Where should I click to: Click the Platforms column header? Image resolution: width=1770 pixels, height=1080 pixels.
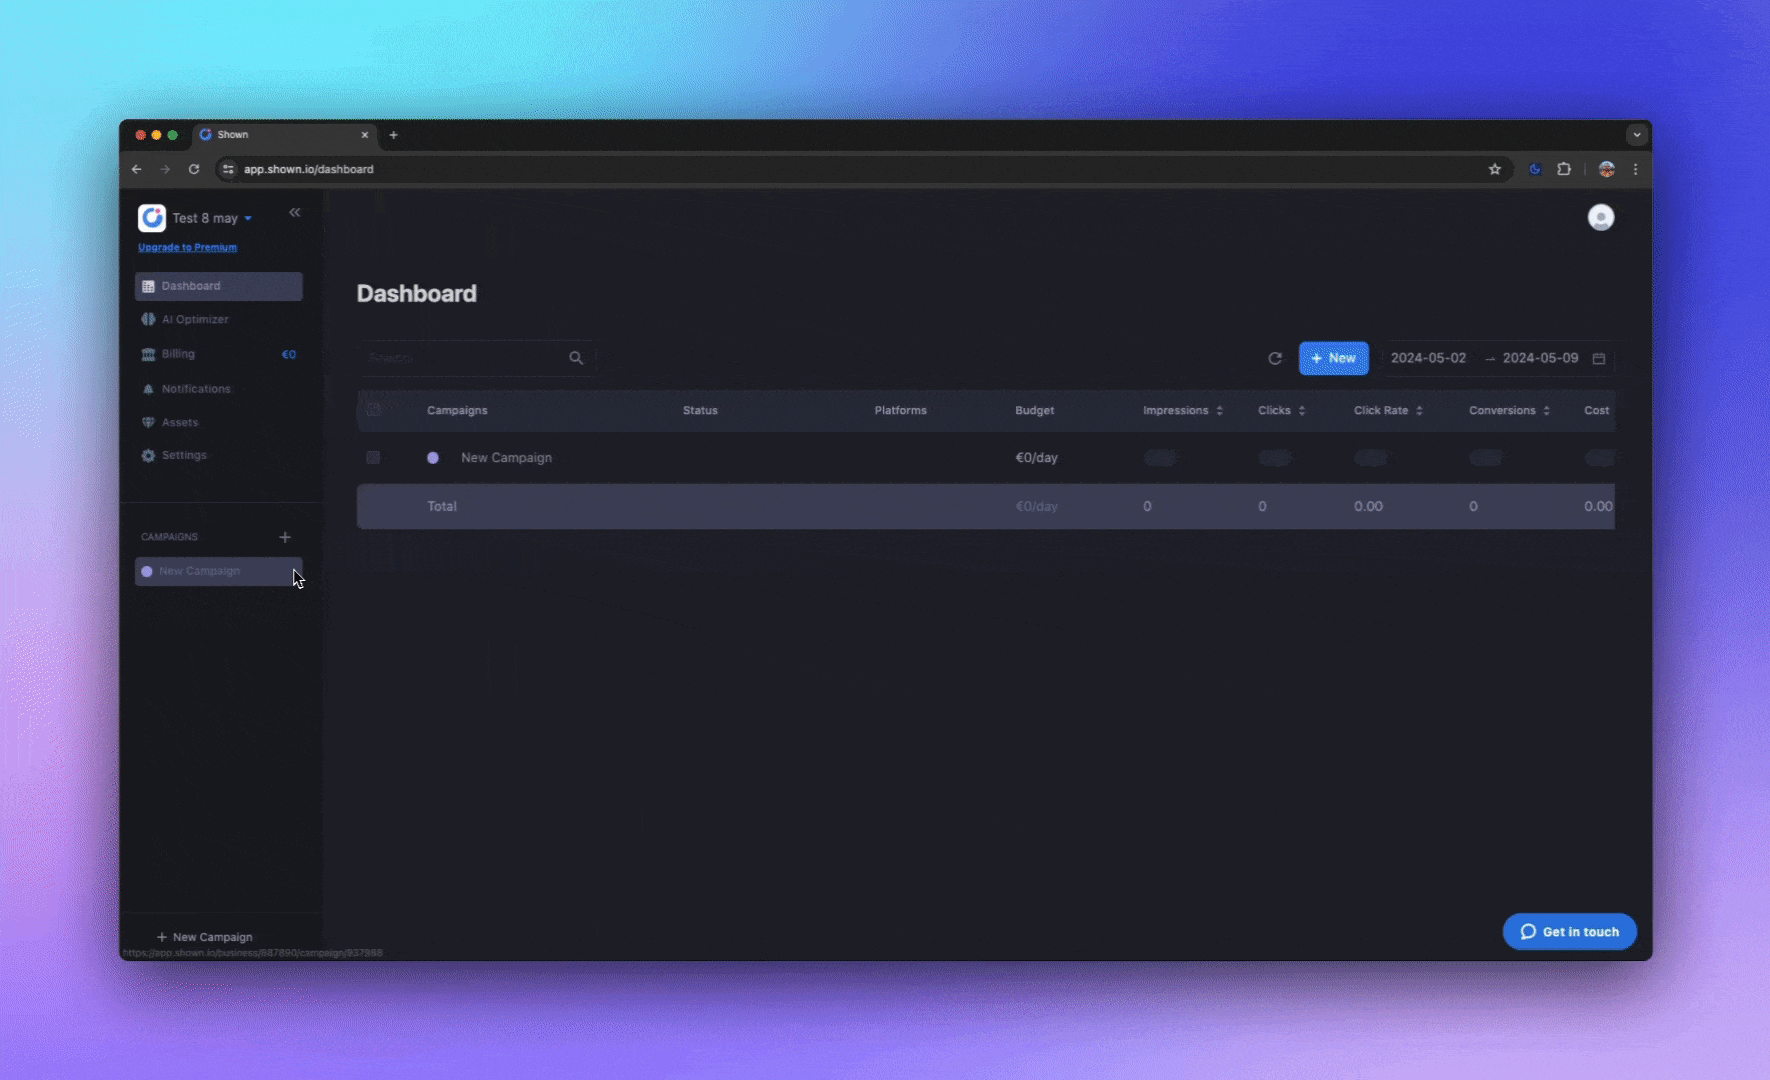tap(900, 411)
